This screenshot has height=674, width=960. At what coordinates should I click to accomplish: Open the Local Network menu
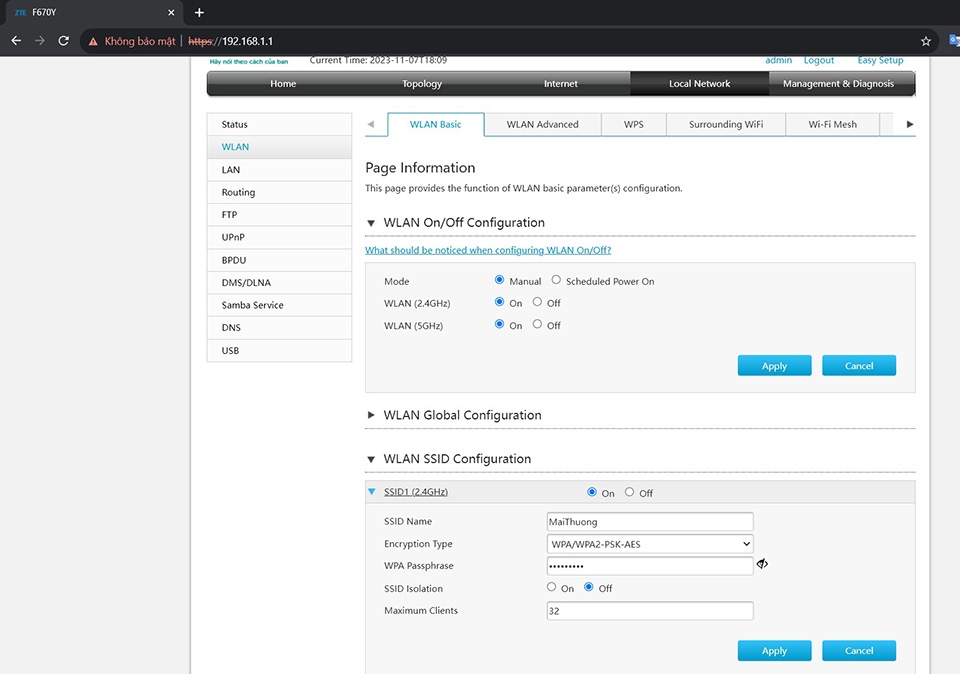pyautogui.click(x=699, y=84)
